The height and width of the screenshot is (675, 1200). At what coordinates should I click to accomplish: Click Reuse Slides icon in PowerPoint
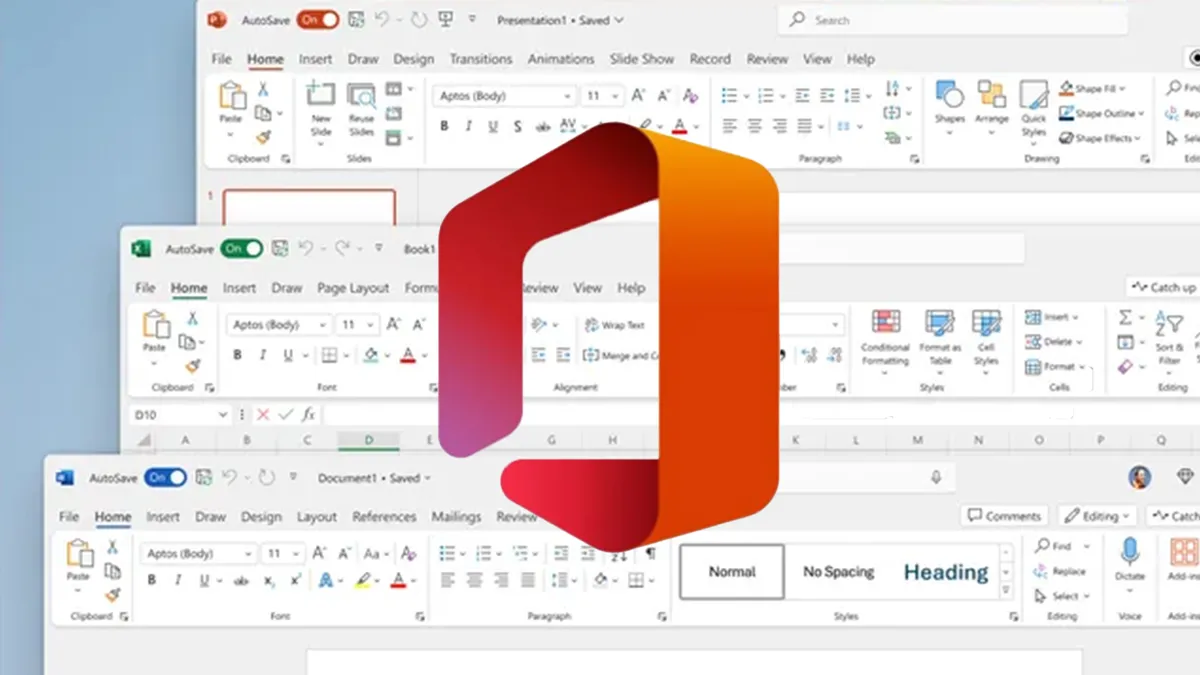(361, 97)
